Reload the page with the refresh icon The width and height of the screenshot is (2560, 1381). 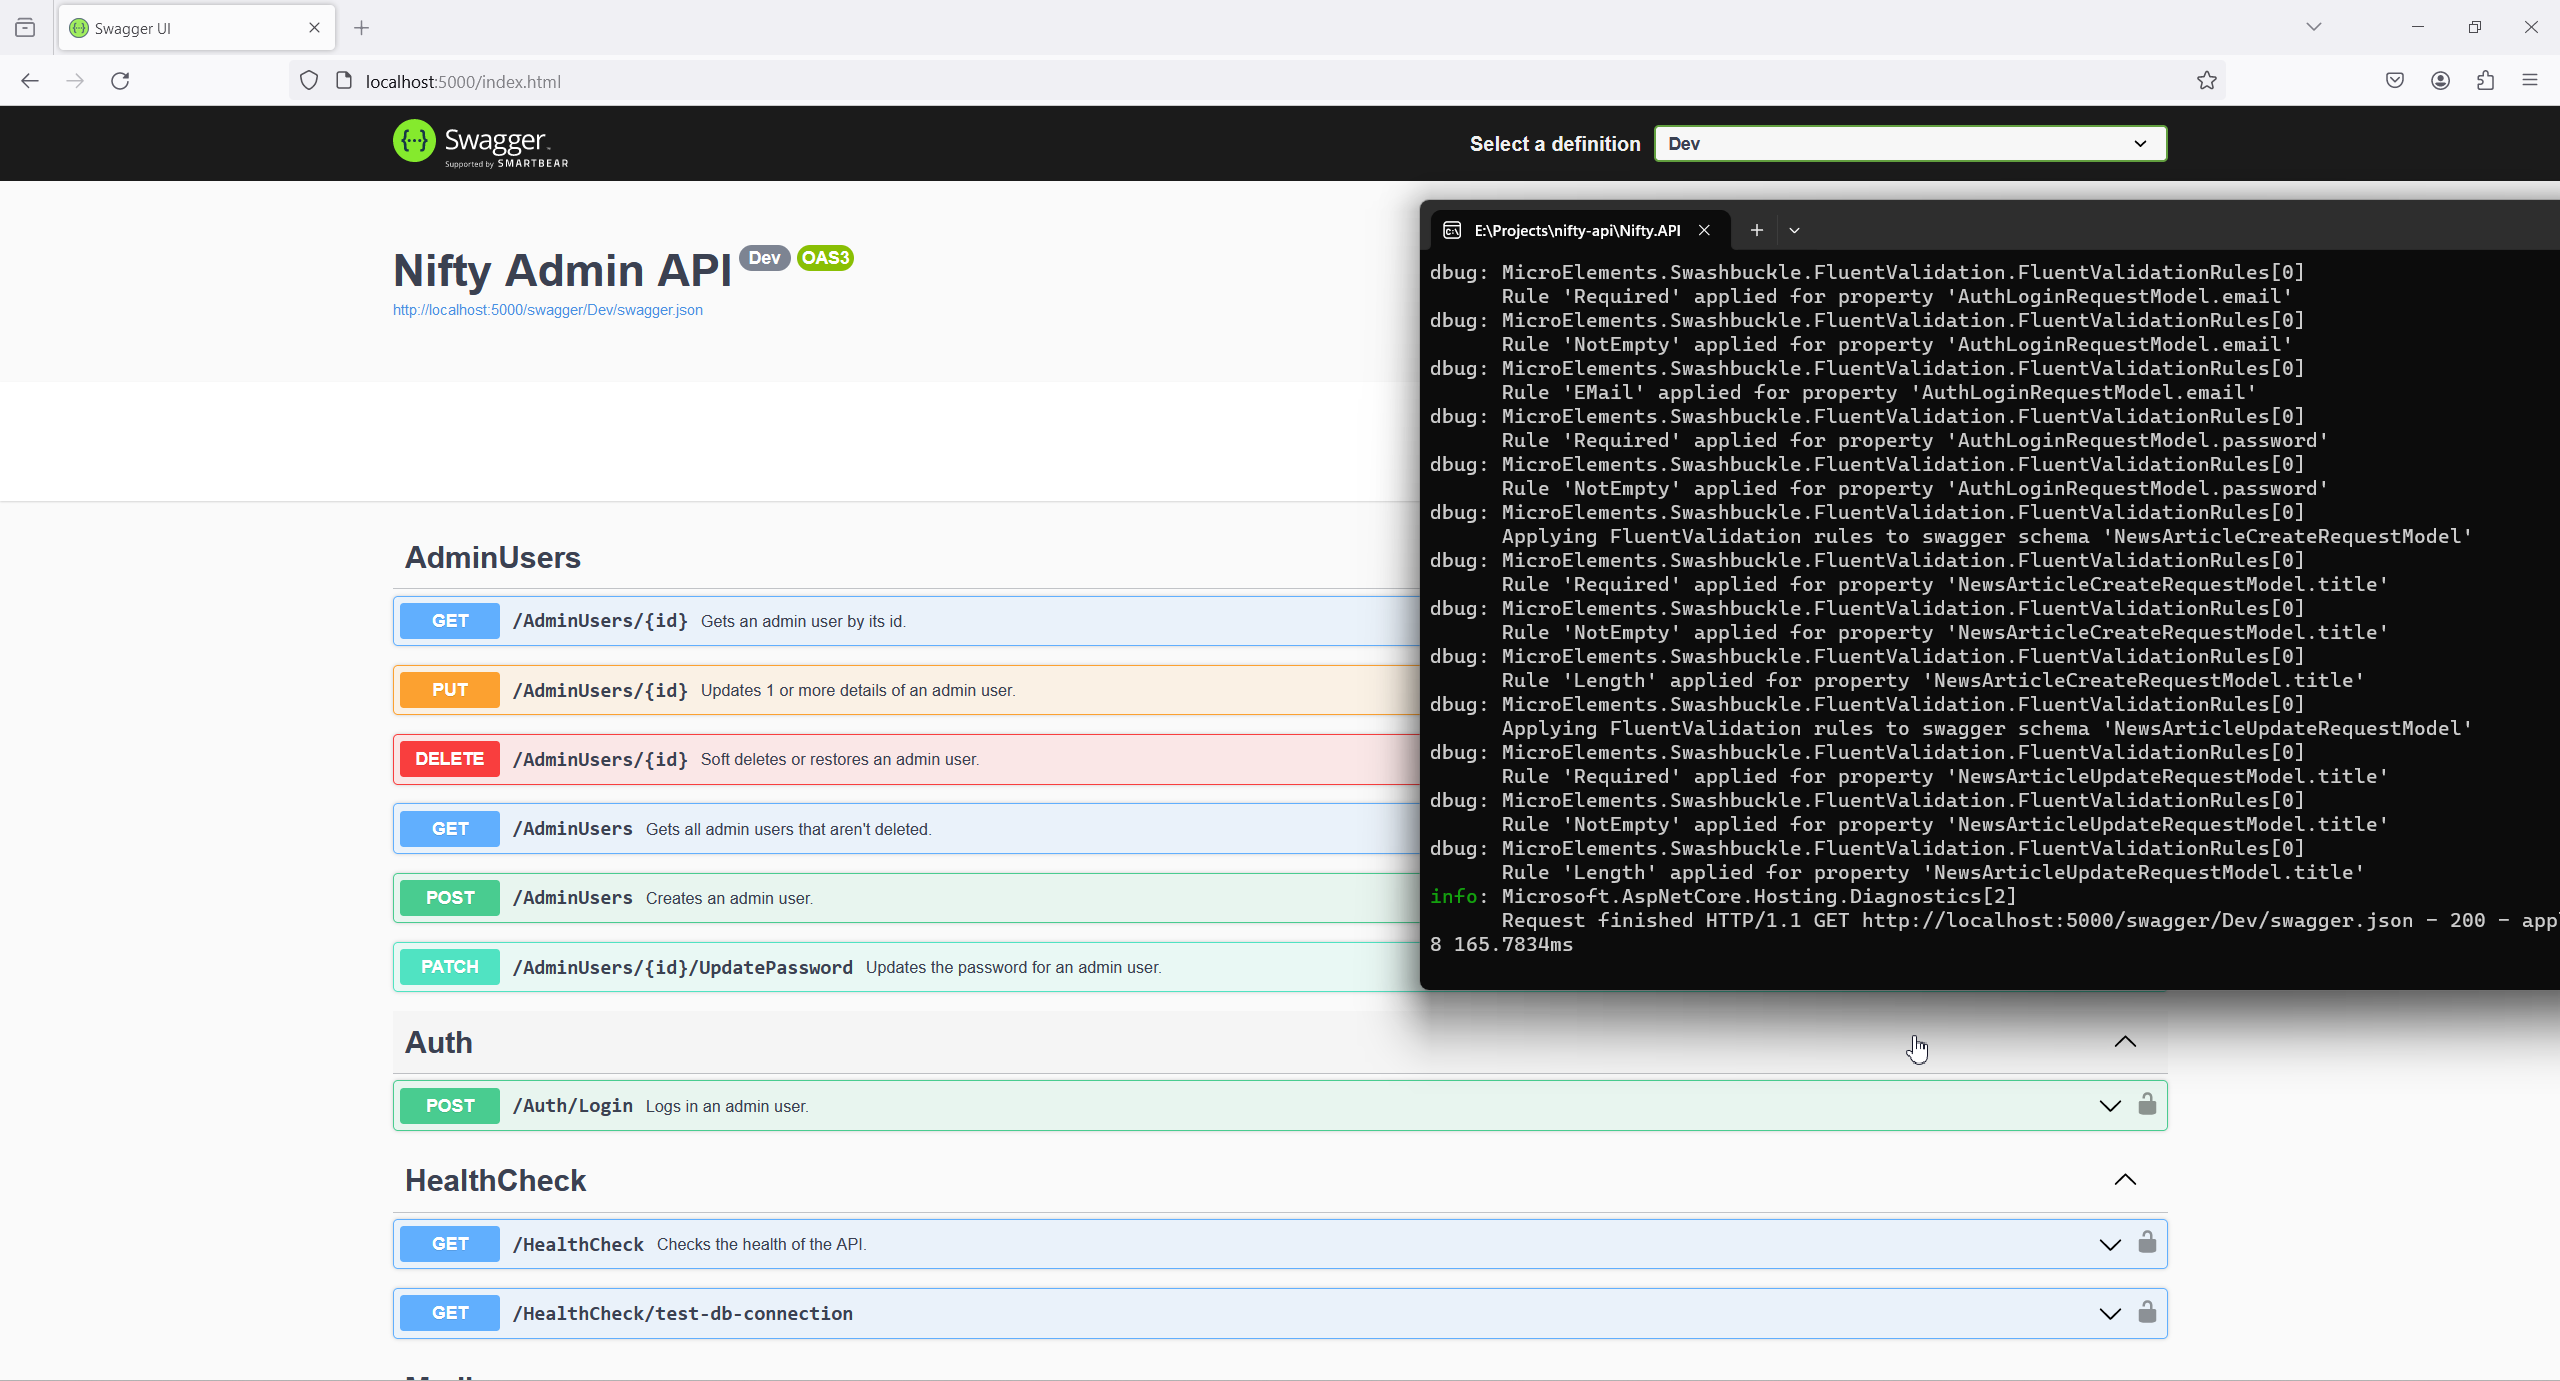click(x=120, y=81)
